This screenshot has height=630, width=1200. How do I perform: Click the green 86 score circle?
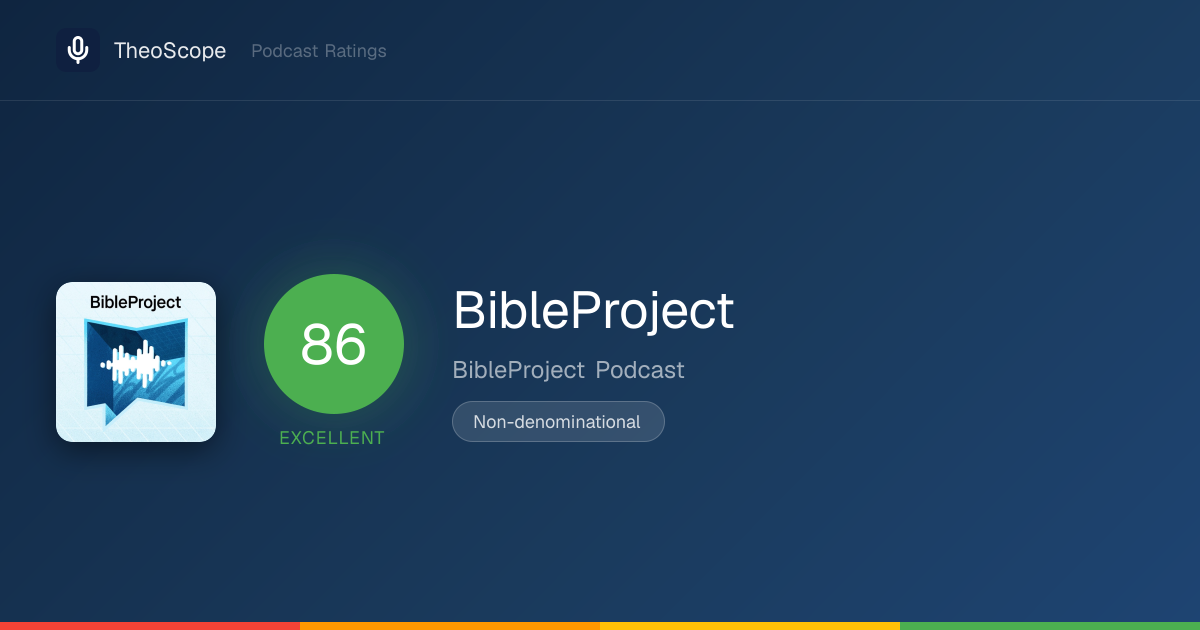click(334, 344)
